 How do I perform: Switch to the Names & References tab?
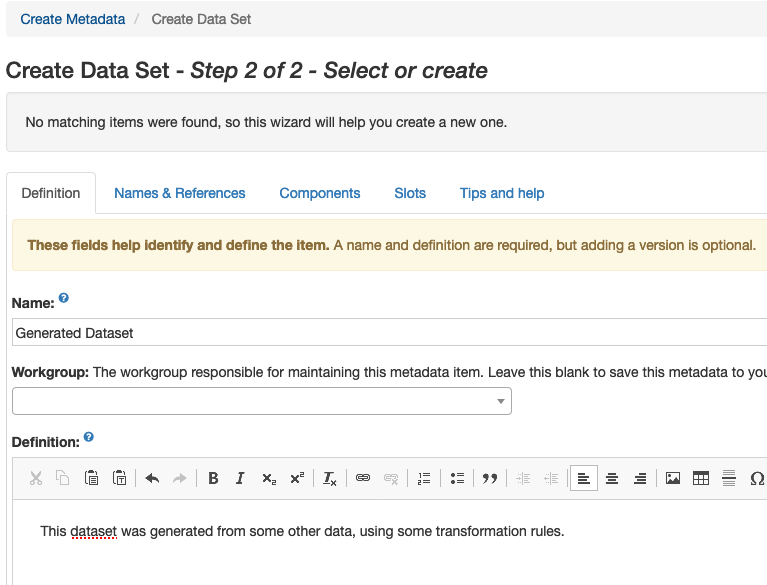coord(179,193)
